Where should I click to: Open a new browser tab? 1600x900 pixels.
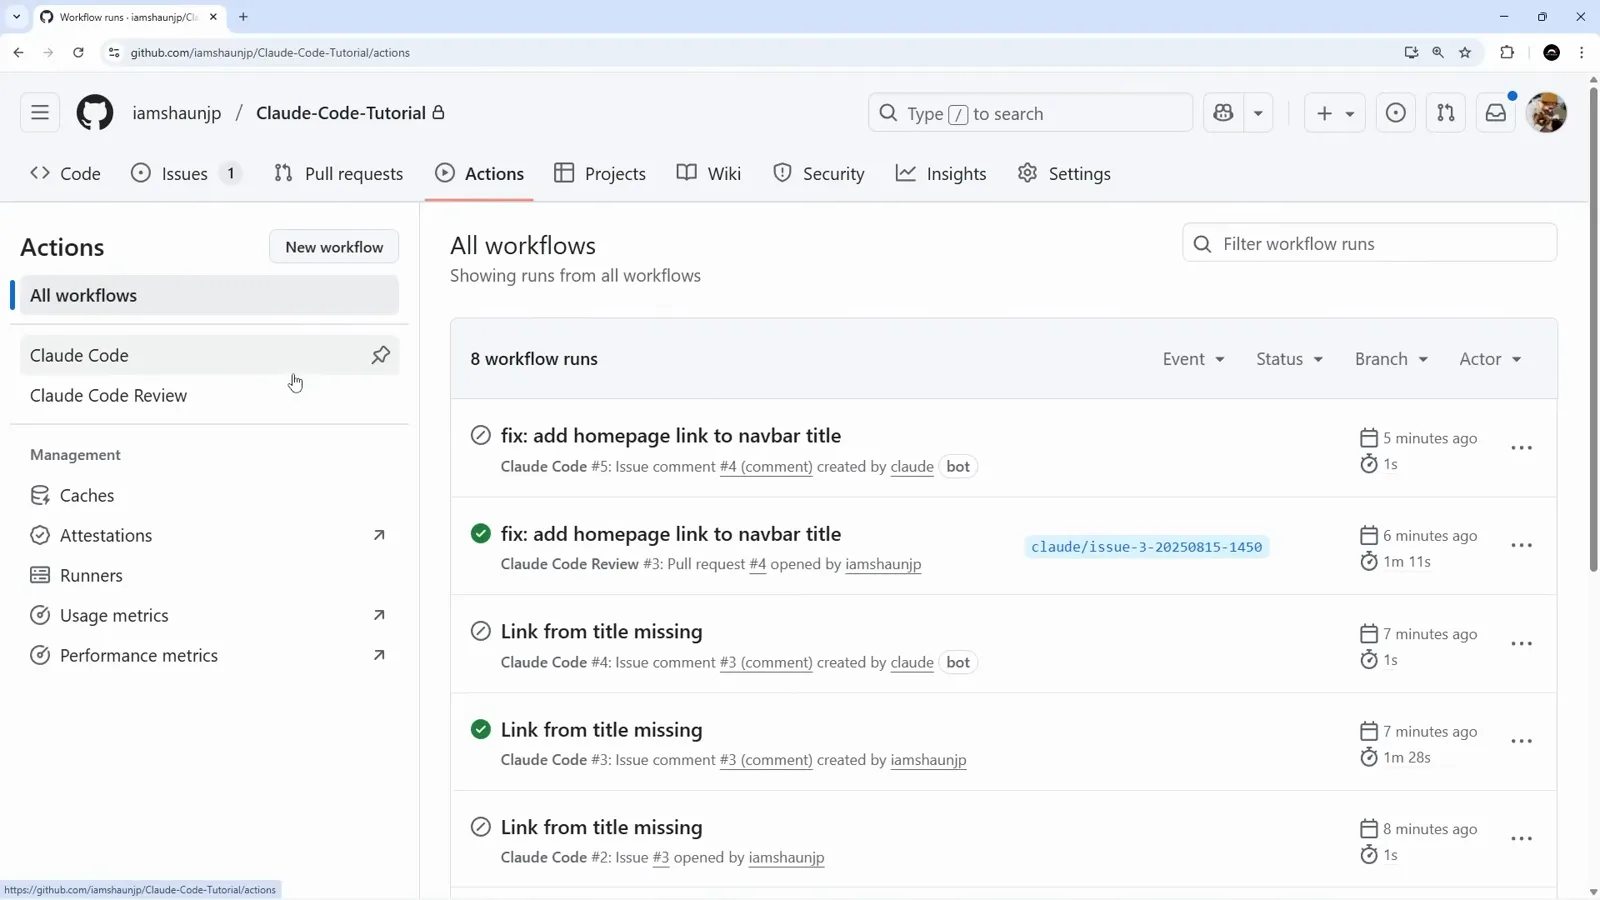[243, 17]
